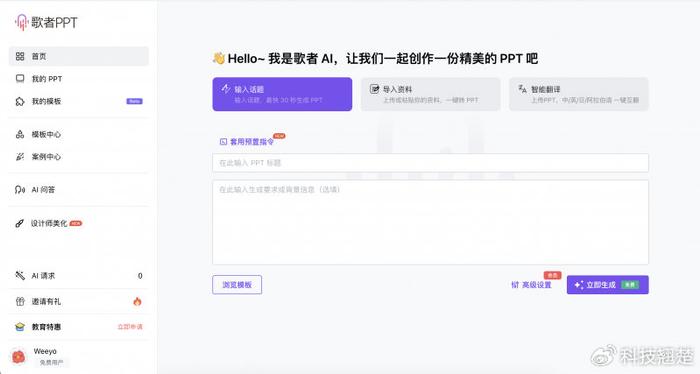This screenshot has width=700, height=374.
Task: Expand 高级设置 options
Action: [531, 285]
